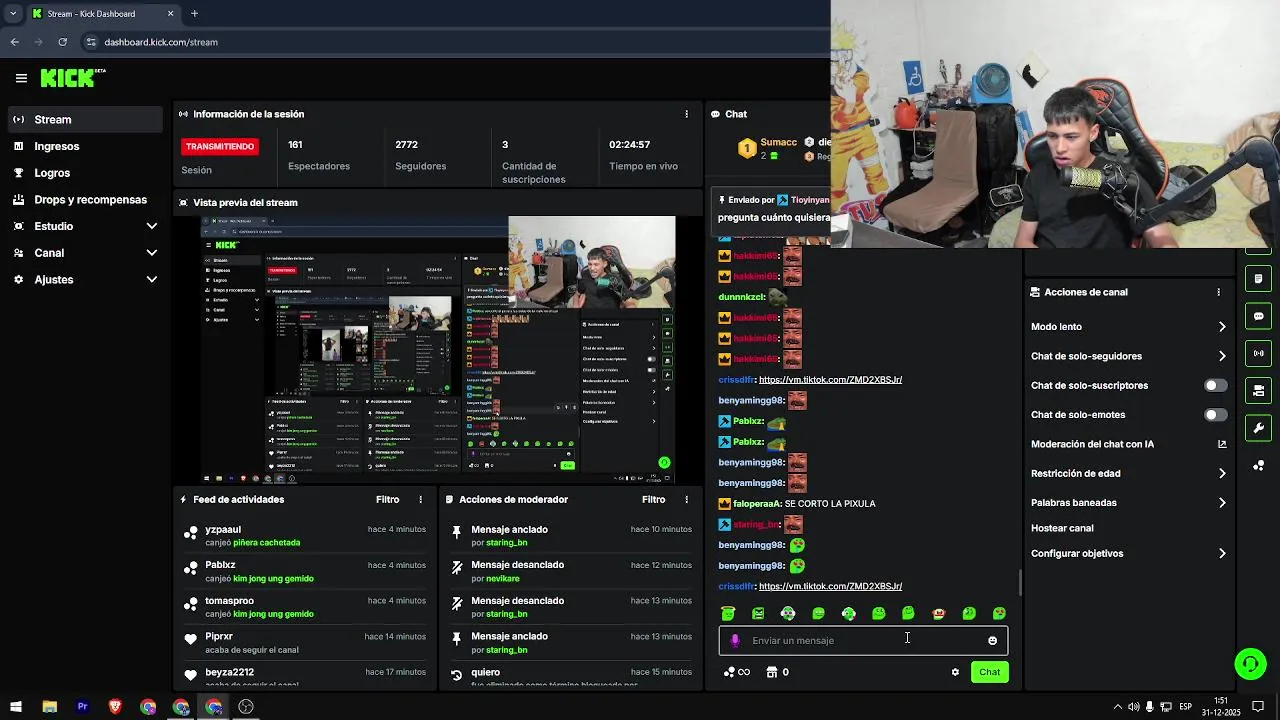The image size is (1280, 720).
Task: Select yzpaaul's redemption activity entry
Action: click(x=305, y=536)
